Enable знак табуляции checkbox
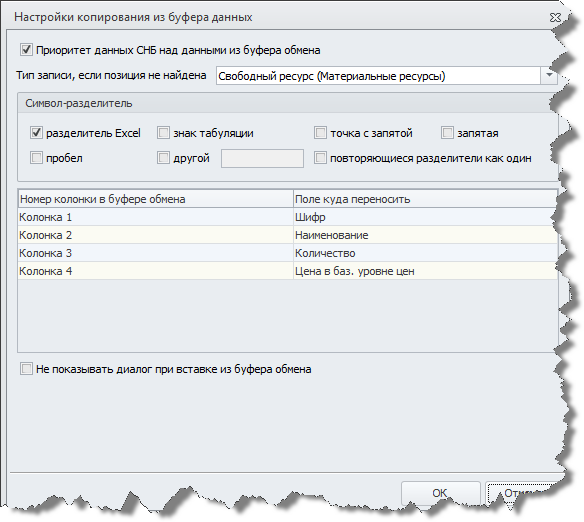This screenshot has height=522, width=584. (163, 133)
